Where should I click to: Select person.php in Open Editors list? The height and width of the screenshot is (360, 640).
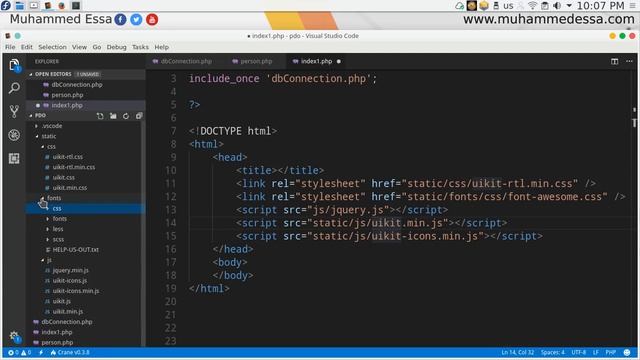(x=67, y=95)
